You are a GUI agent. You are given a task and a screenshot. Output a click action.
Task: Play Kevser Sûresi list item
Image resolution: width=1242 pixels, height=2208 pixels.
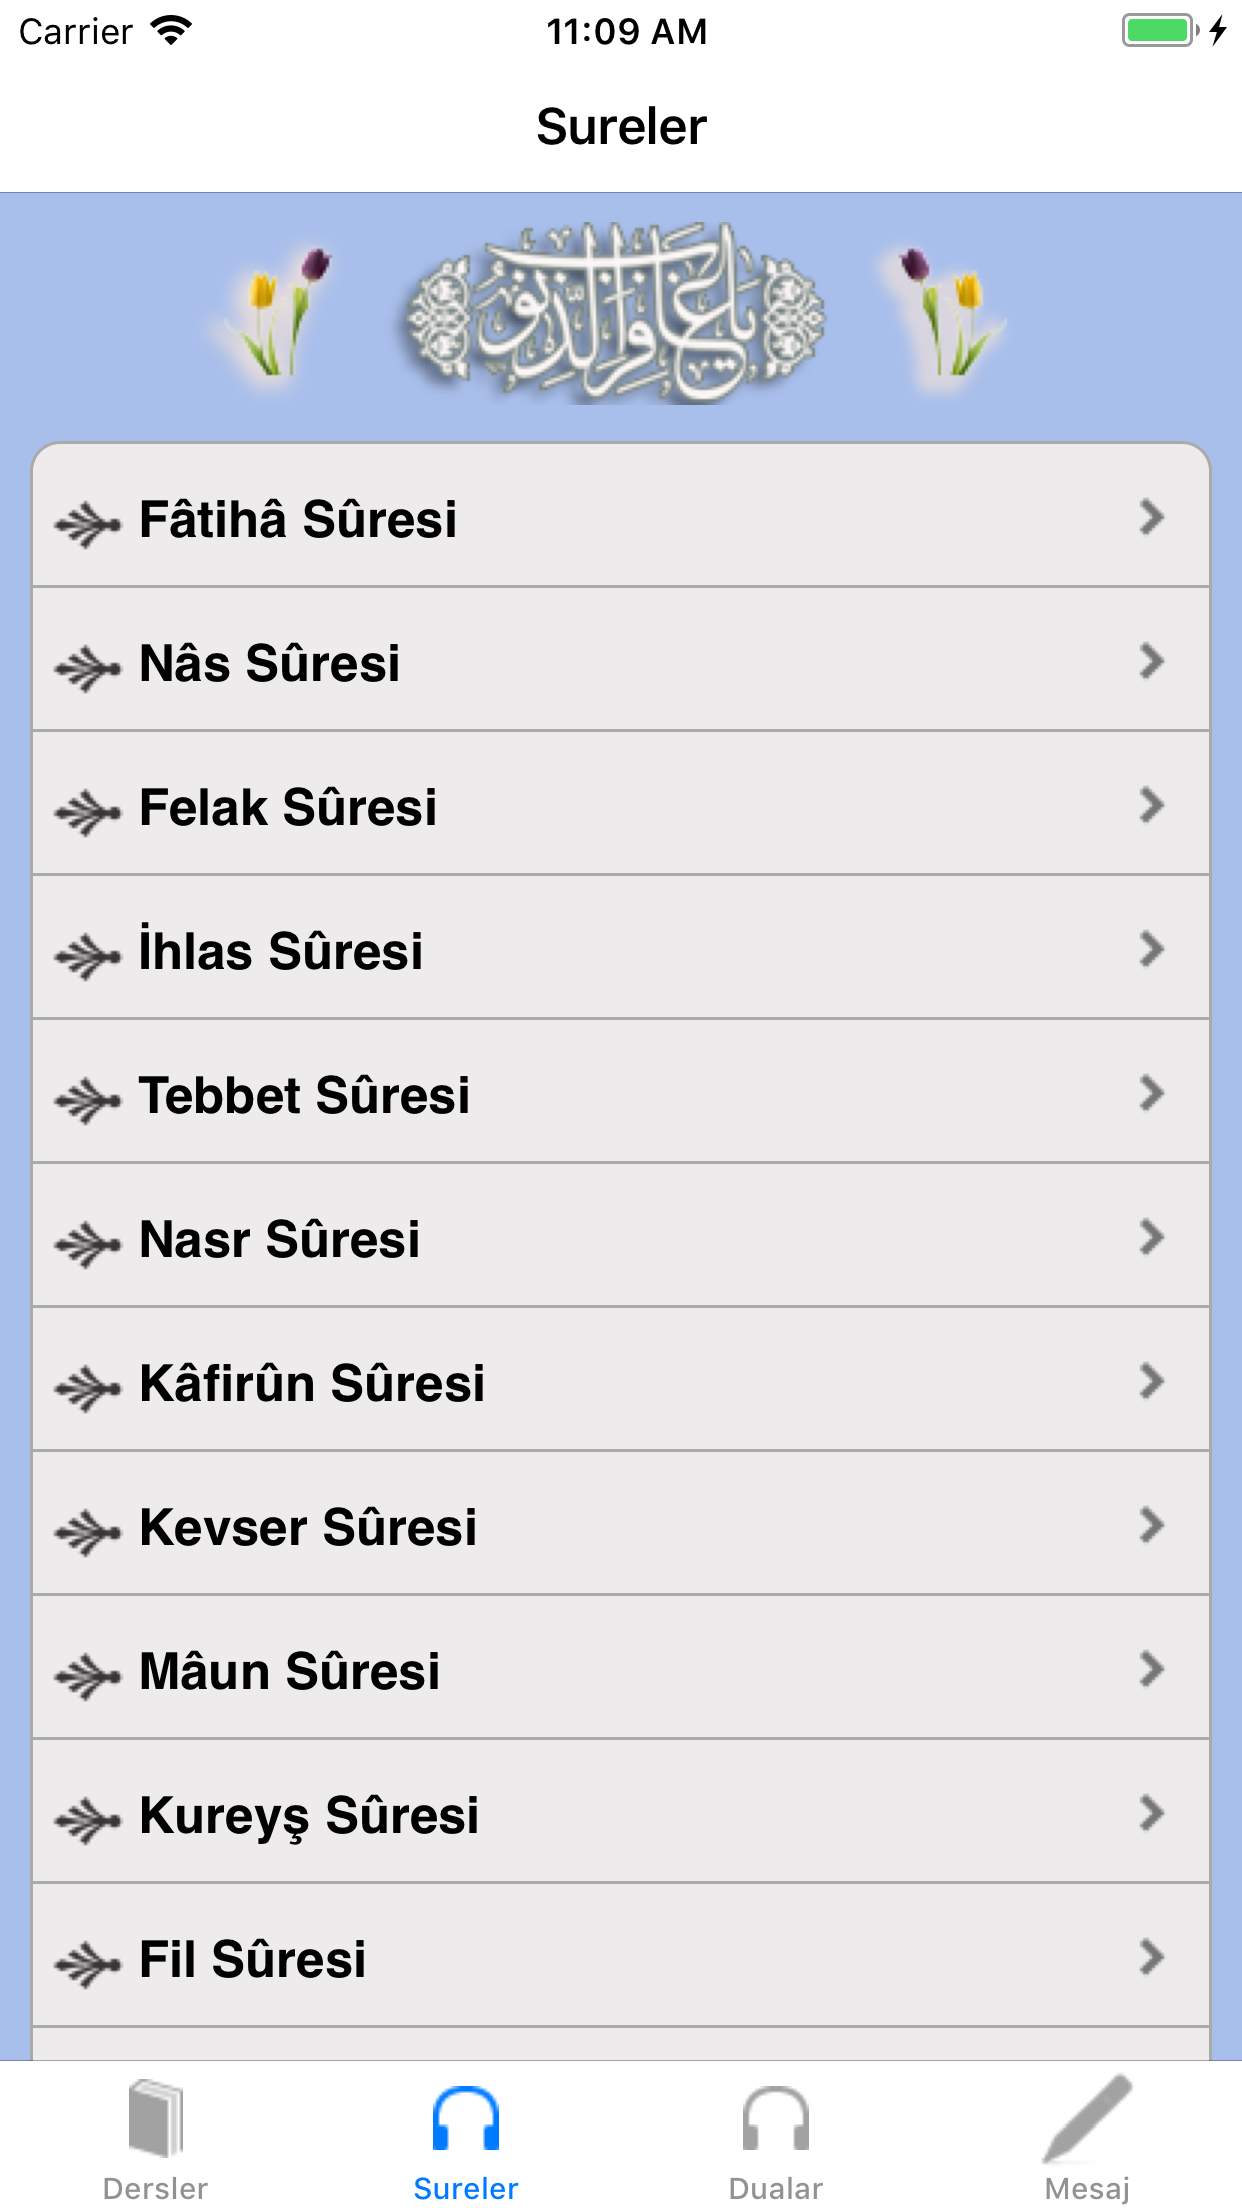[308, 1527]
